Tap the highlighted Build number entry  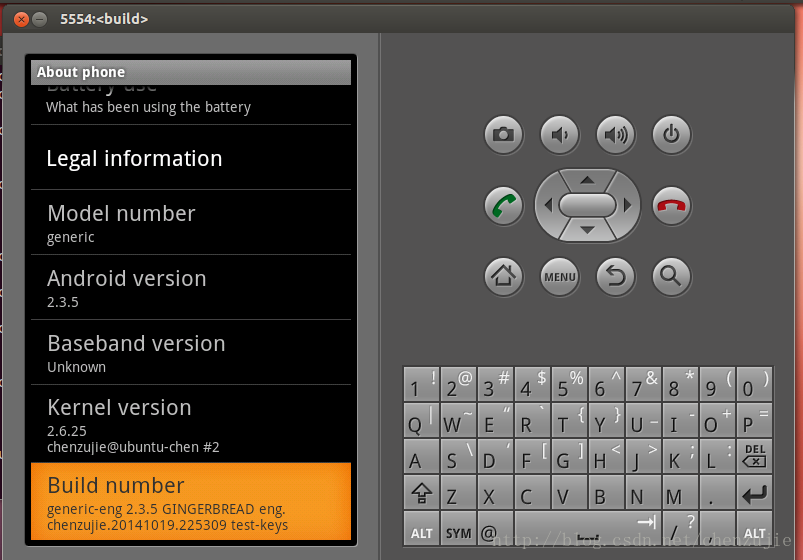click(191, 502)
